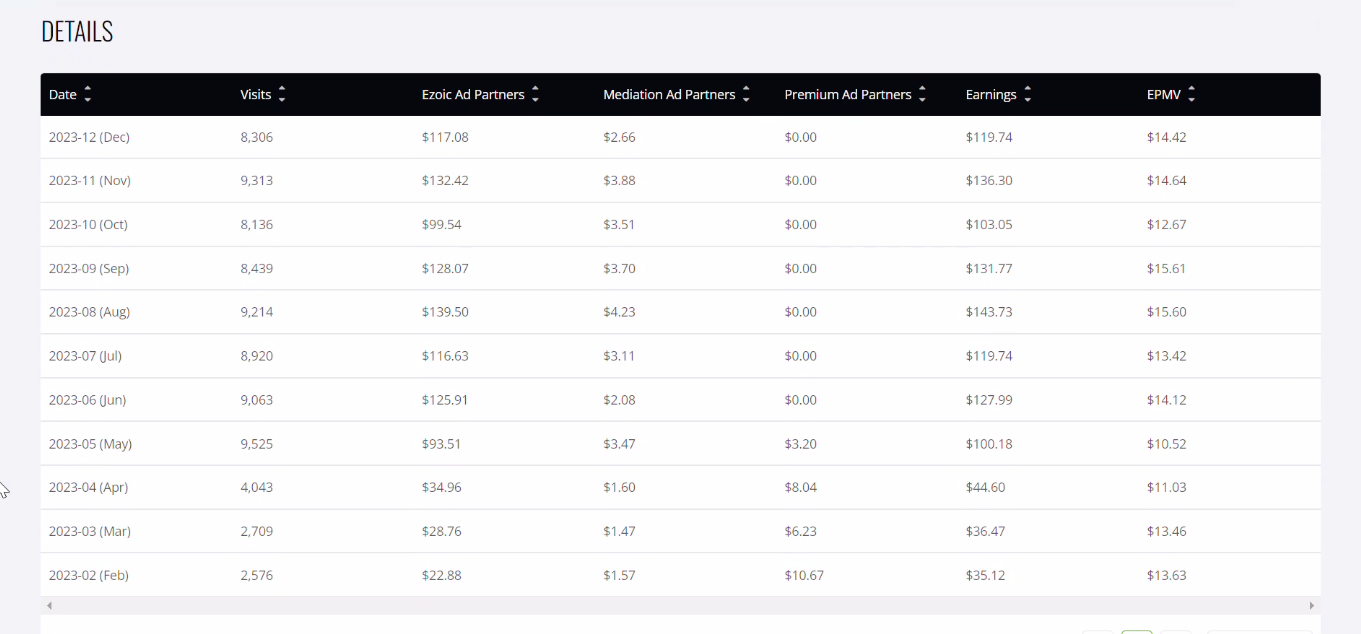Viewport: 1361px width, 634px height.
Task: Click the $44.60 earnings value
Action: tap(986, 487)
